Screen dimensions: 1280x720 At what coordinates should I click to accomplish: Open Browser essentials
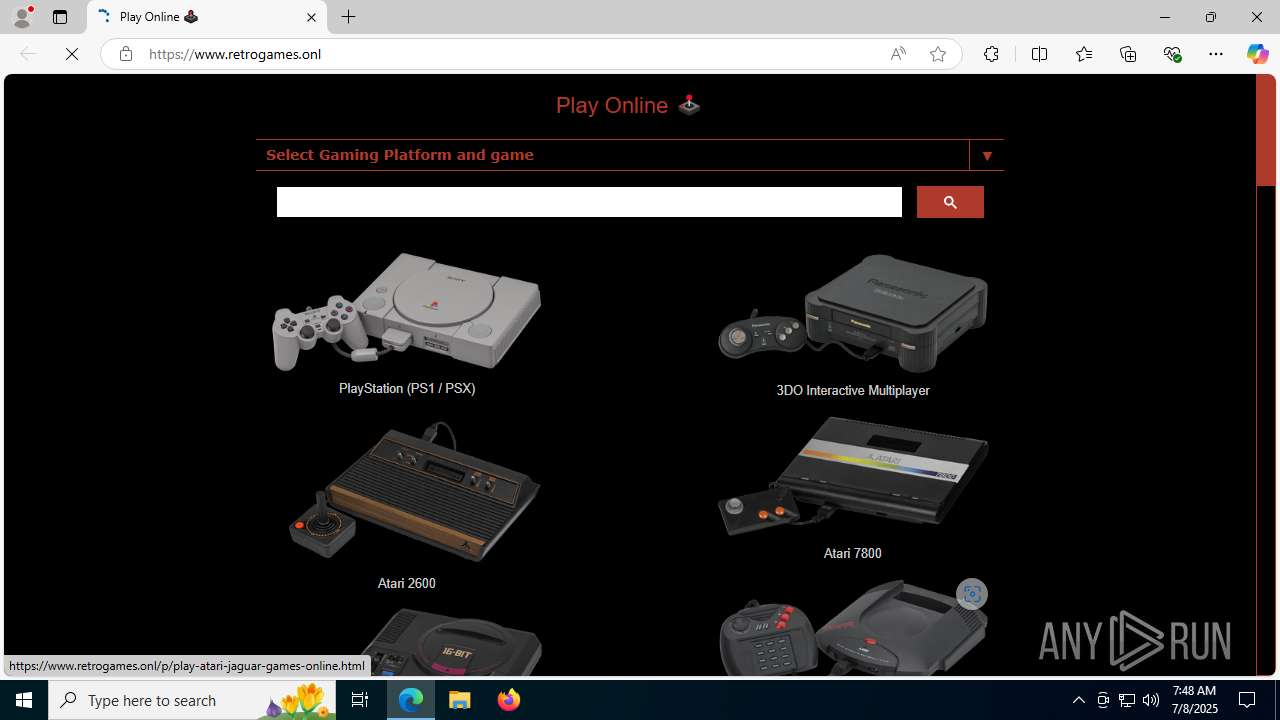point(1172,54)
